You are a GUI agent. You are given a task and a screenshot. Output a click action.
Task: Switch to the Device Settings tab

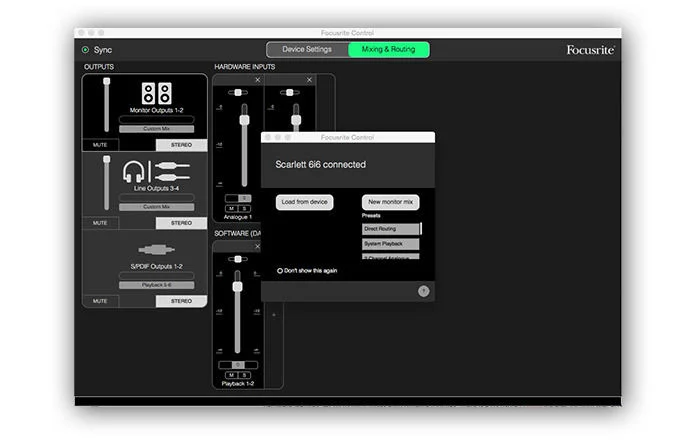[307, 49]
